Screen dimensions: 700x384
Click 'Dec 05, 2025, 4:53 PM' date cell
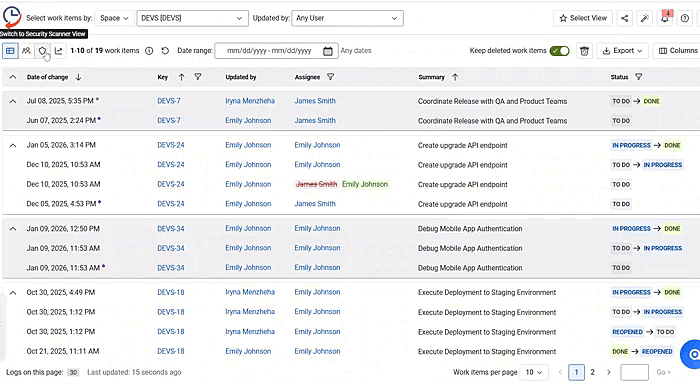tap(61, 205)
